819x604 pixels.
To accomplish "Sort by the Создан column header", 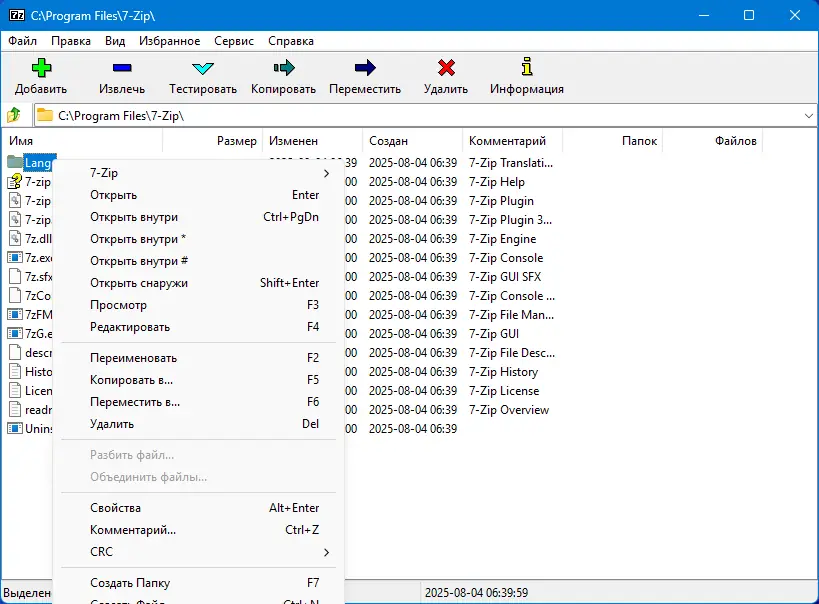I will [412, 141].
